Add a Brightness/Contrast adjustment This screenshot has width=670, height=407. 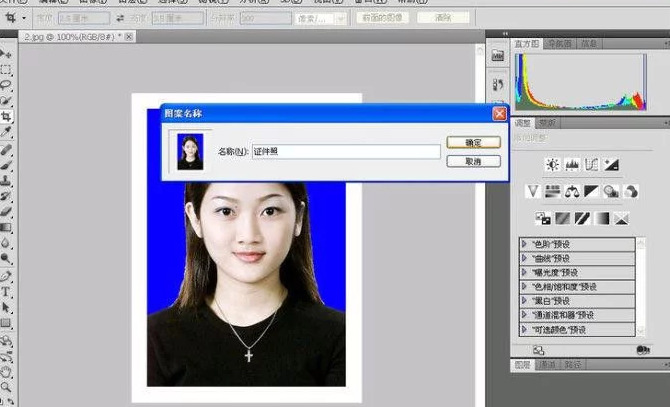click(552, 164)
